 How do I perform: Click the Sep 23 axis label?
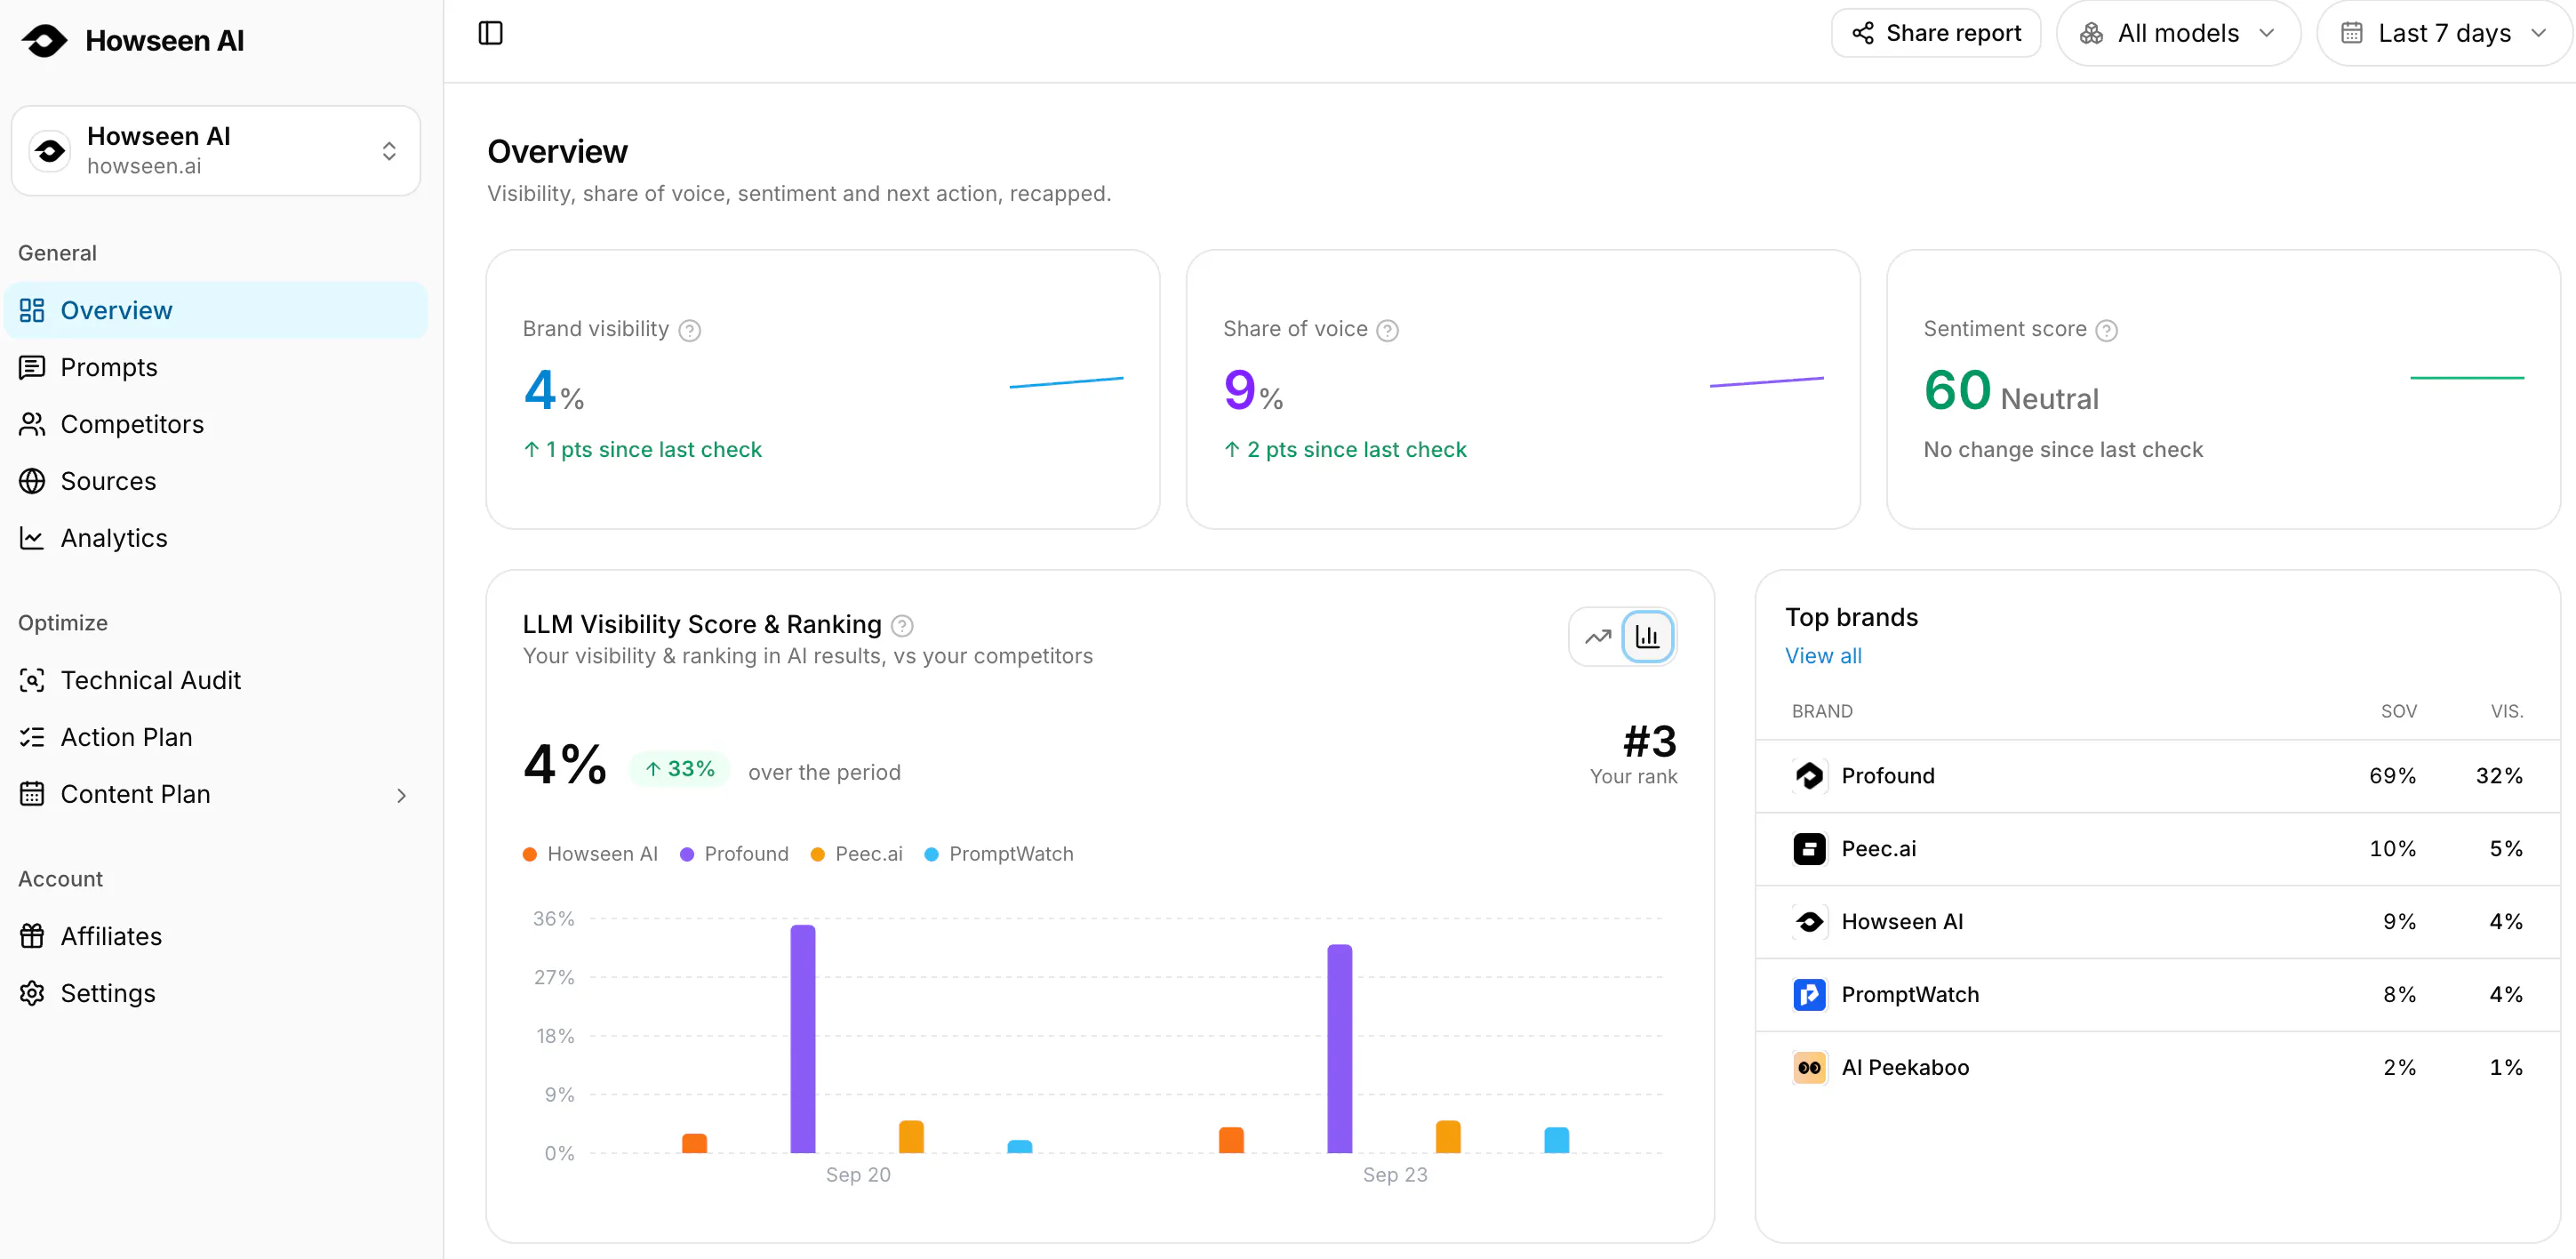1394,1175
